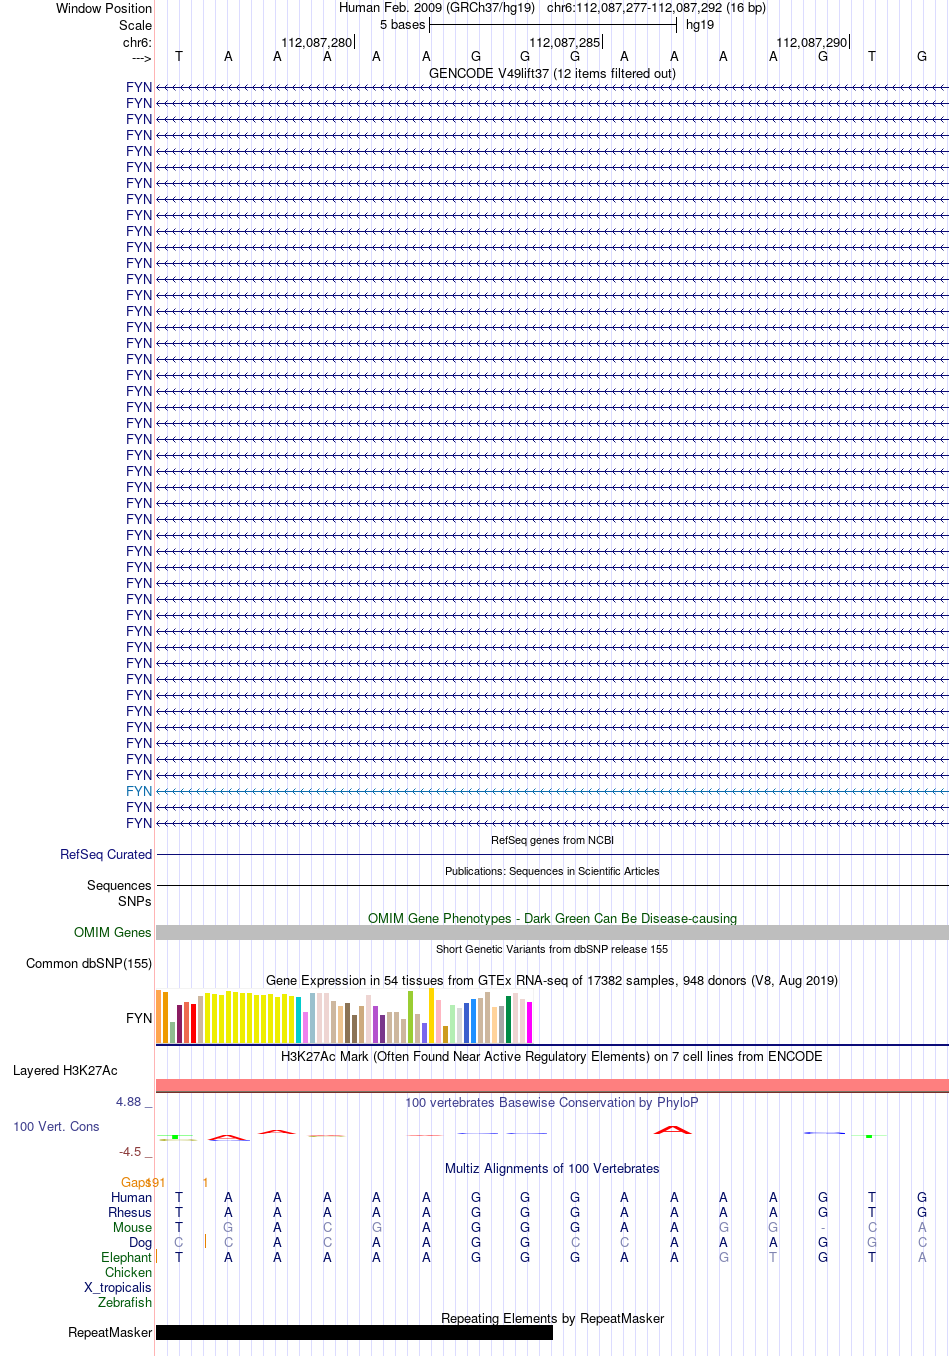
Task: Click the cyan bar in GTEx expression chart
Action: 299,1020
